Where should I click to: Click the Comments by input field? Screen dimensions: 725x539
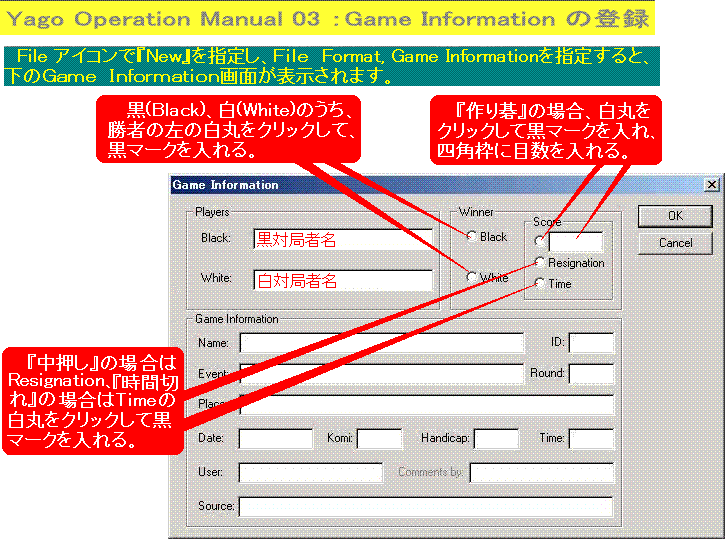542,472
